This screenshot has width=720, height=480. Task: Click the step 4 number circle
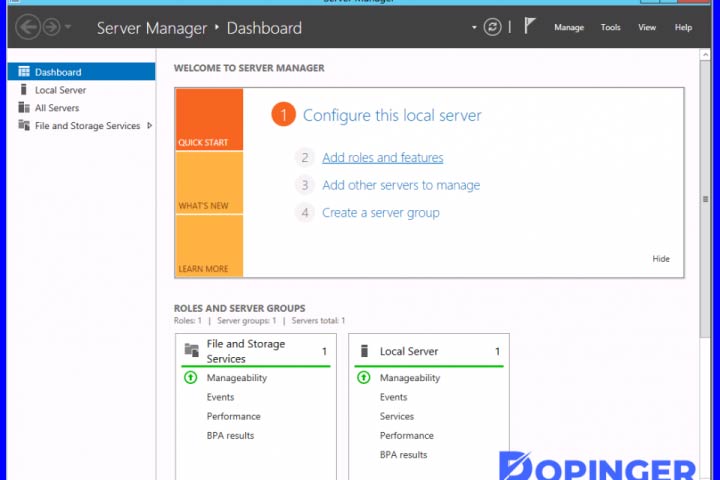pyautogui.click(x=304, y=213)
